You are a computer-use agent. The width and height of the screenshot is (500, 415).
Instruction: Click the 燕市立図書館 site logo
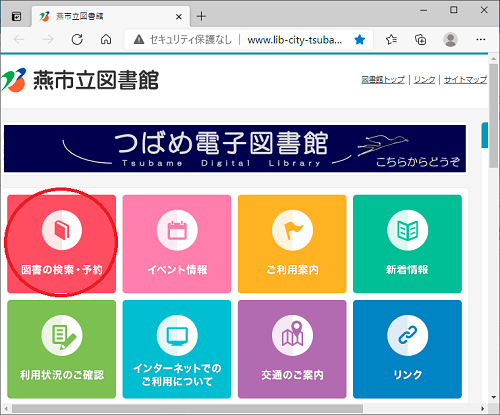(x=80, y=80)
